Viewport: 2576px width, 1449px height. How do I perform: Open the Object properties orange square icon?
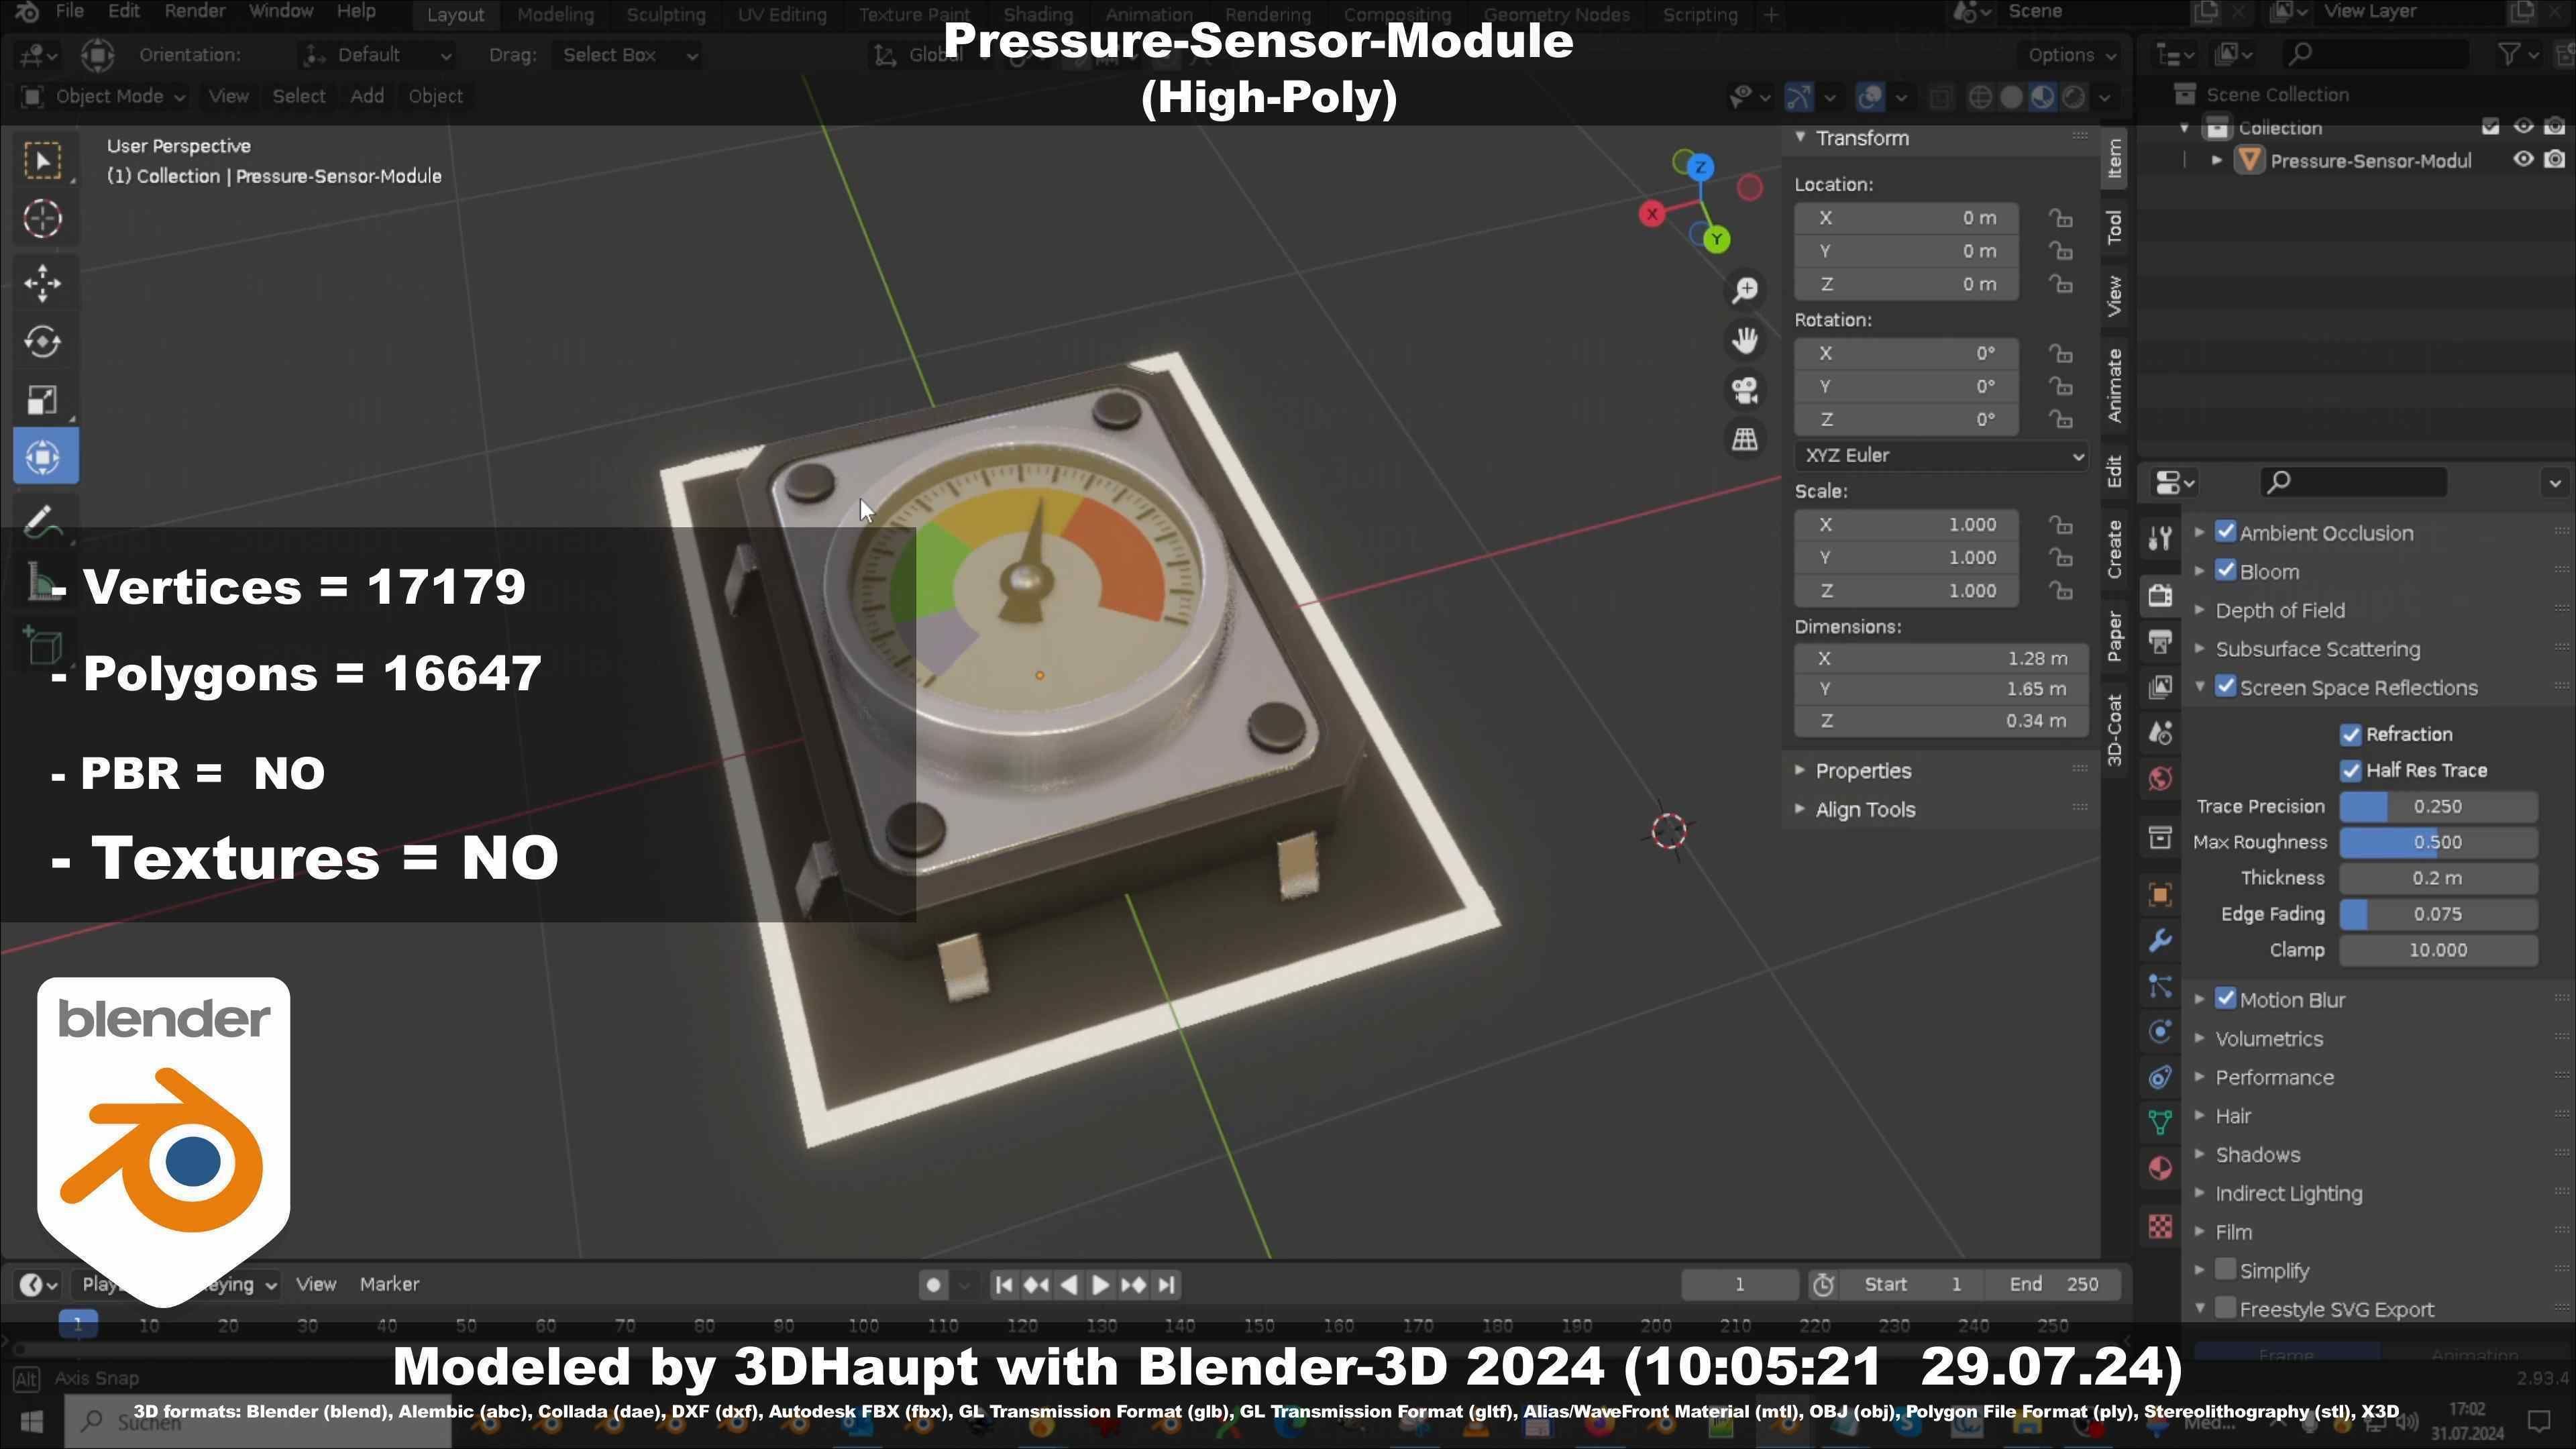(2160, 895)
